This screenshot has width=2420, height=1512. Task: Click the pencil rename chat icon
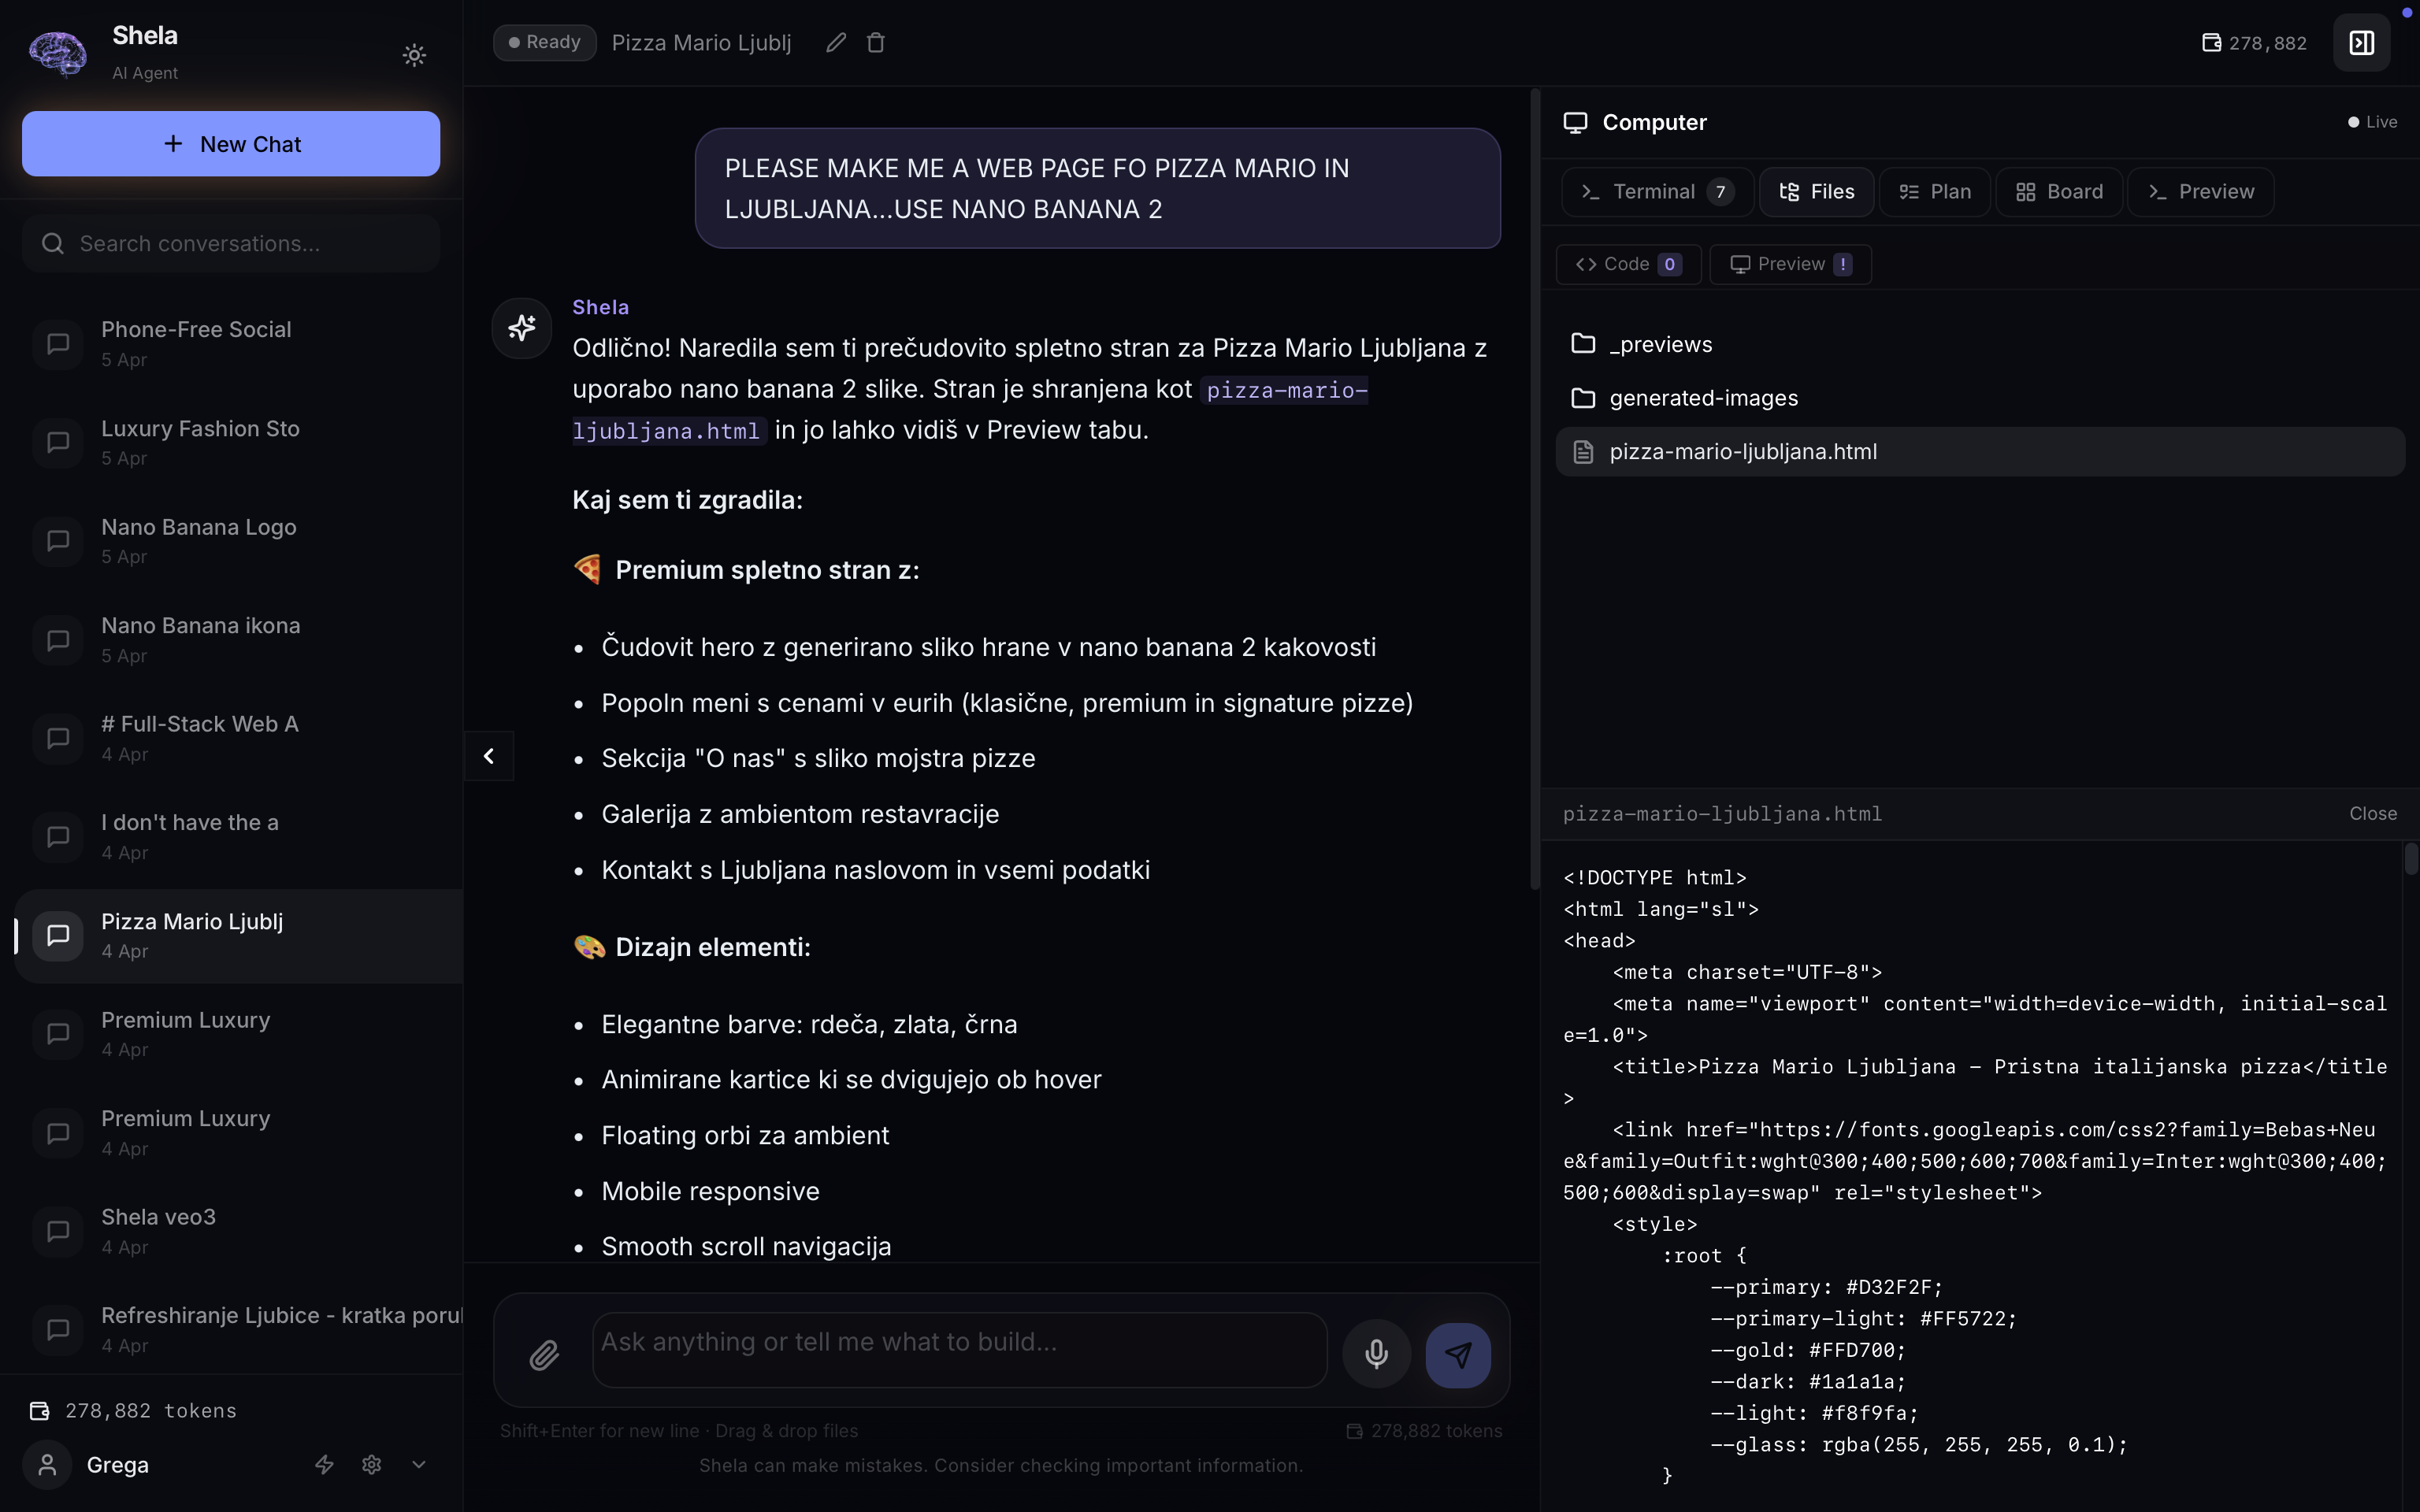(836, 42)
